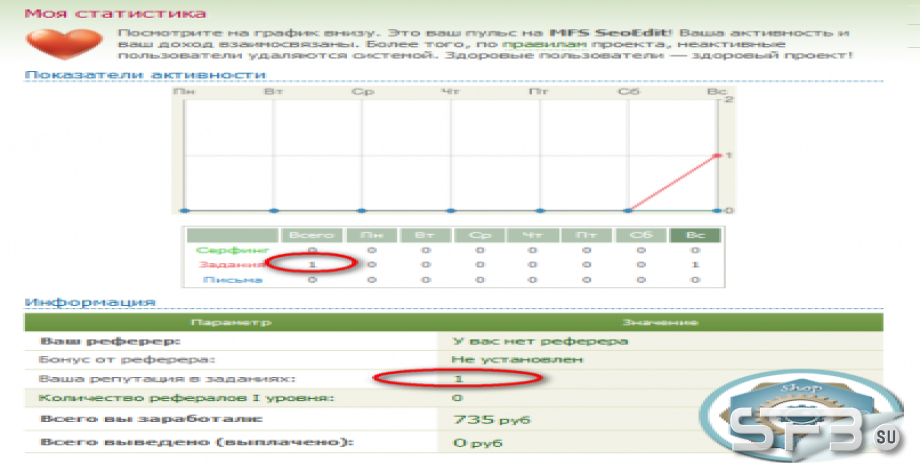
Task: Click the Всего выведено (выплачено): label
Action: click(x=197, y=441)
